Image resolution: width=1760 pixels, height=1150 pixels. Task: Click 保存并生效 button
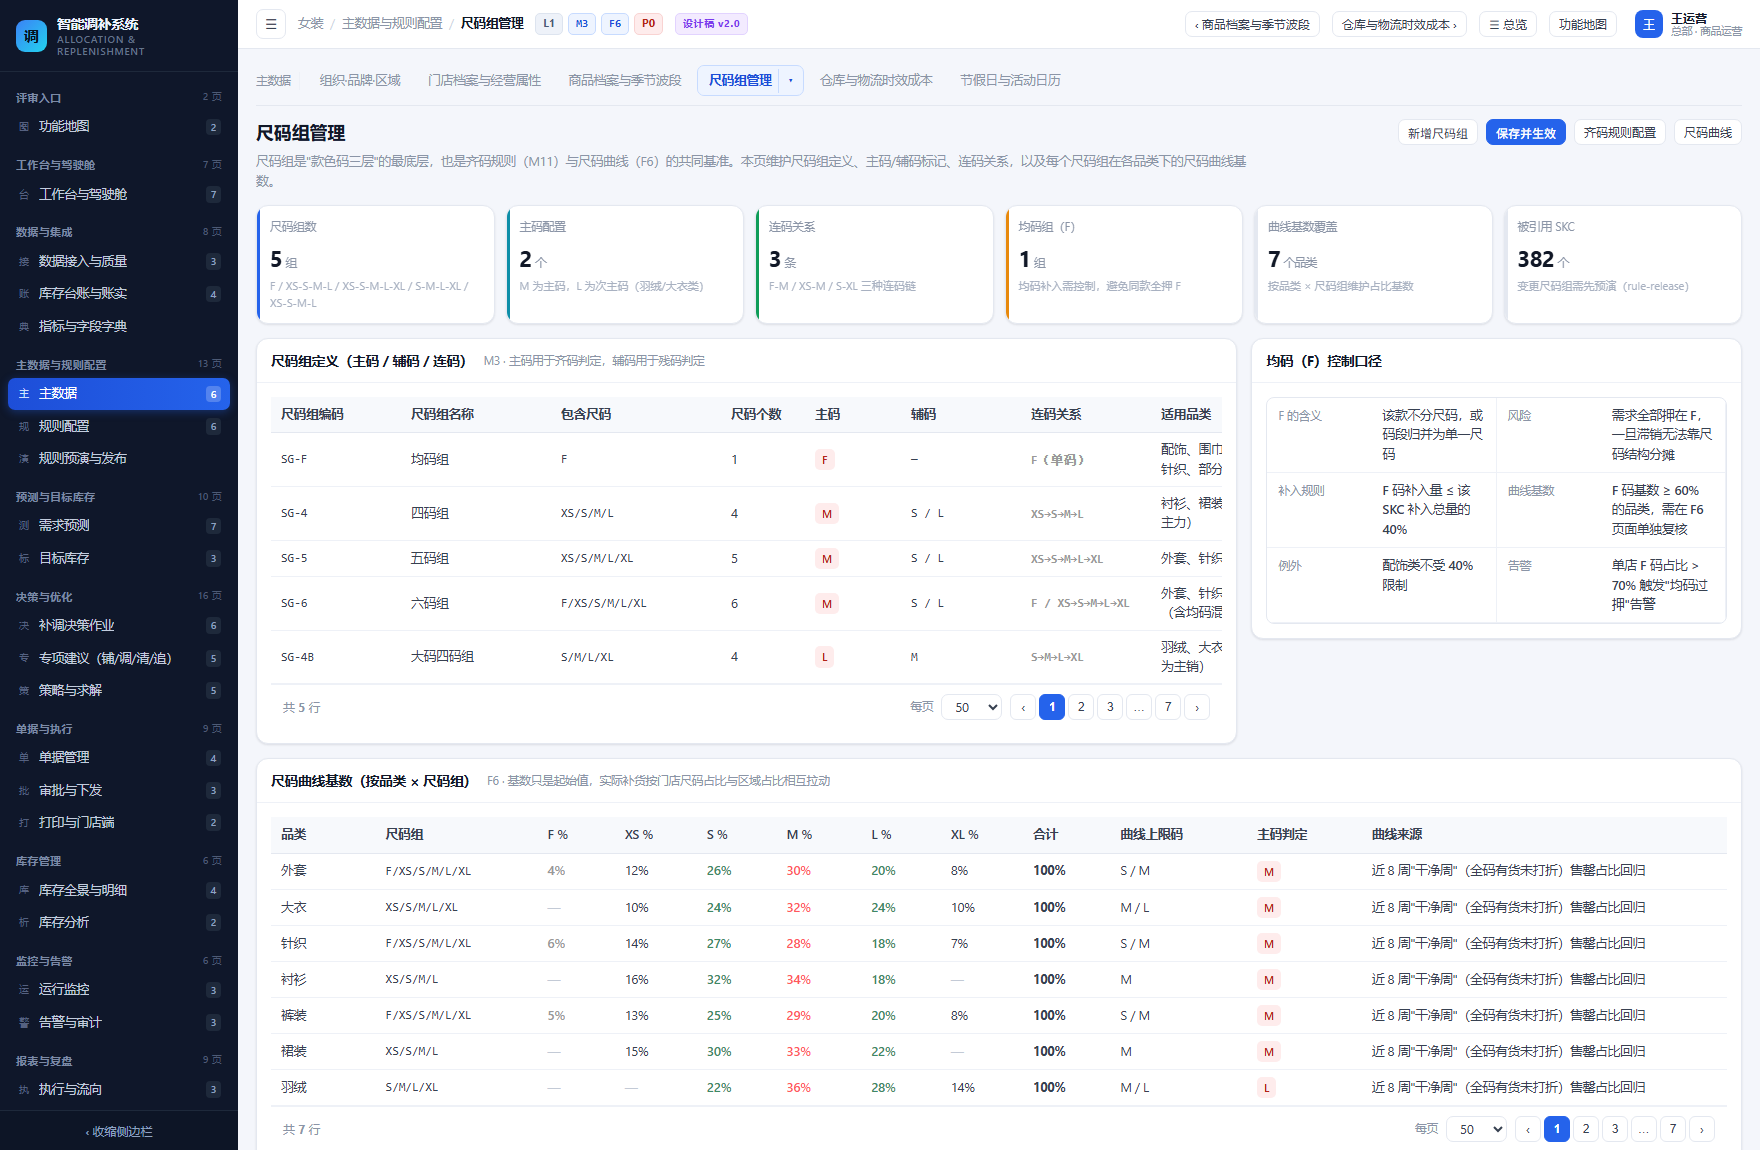click(x=1526, y=133)
